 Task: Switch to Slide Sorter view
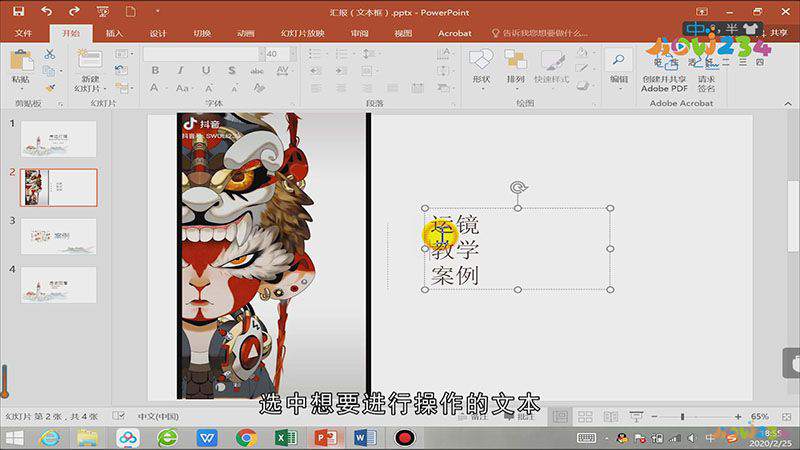coord(585,417)
